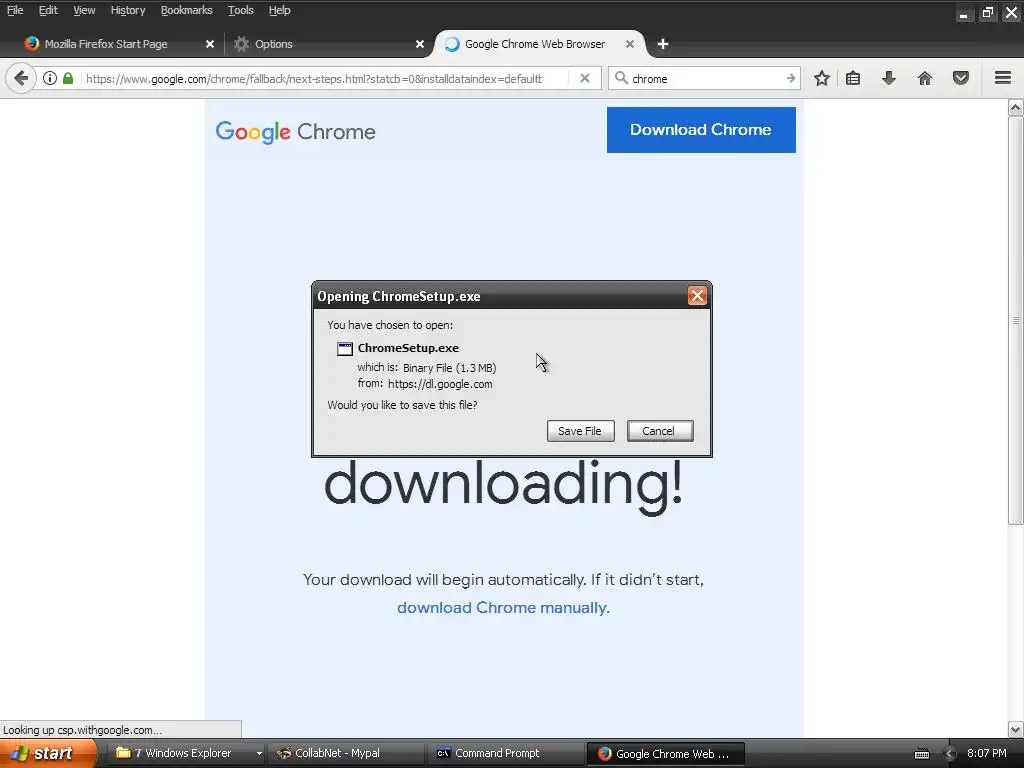Show bookmarks list icon
Image resolution: width=1024 pixels, height=768 pixels.
click(x=853, y=78)
